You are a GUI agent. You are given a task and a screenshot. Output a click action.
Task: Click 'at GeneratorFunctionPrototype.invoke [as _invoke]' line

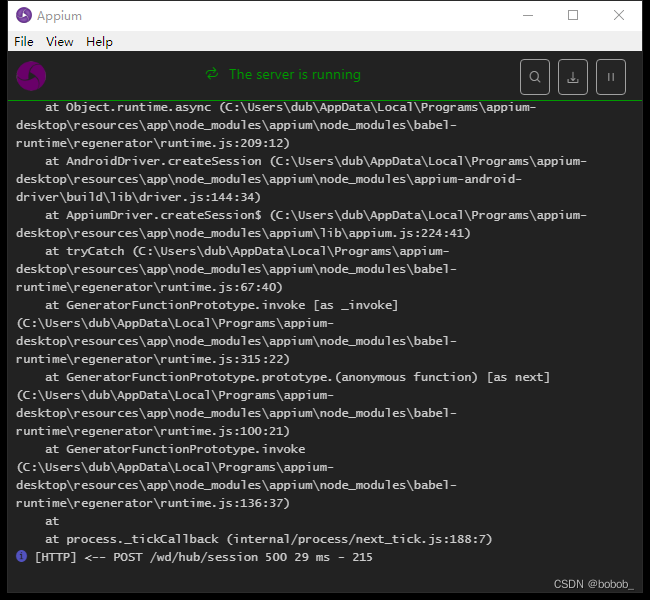(221, 305)
